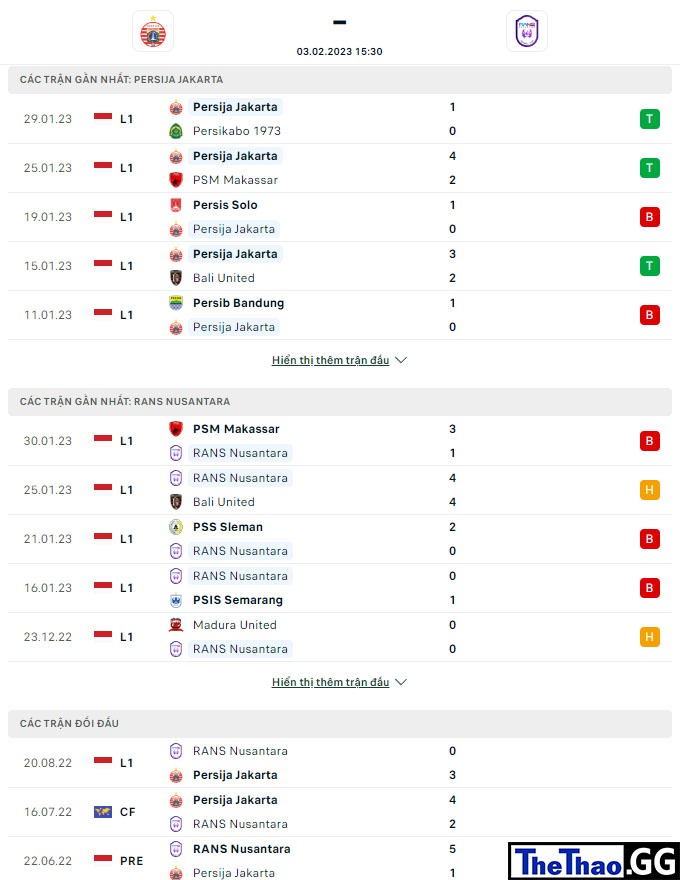Click the Madura United team logo

176,625
